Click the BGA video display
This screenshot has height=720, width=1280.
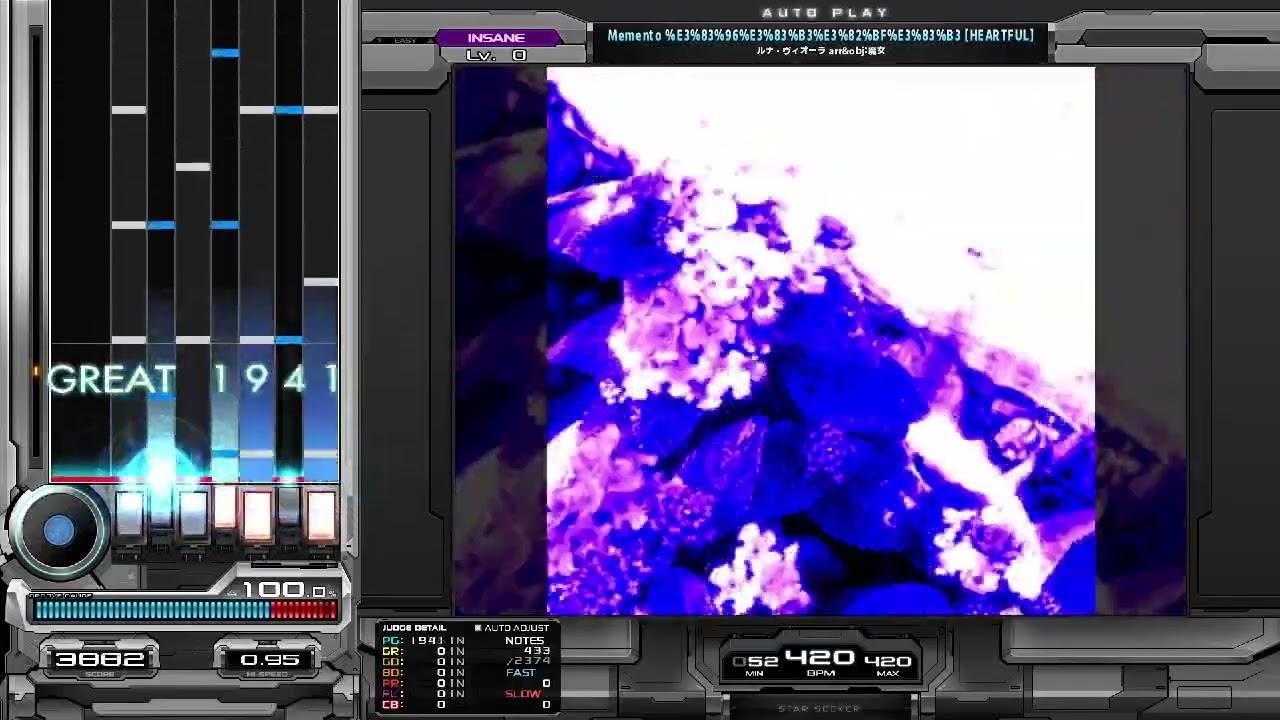point(820,340)
